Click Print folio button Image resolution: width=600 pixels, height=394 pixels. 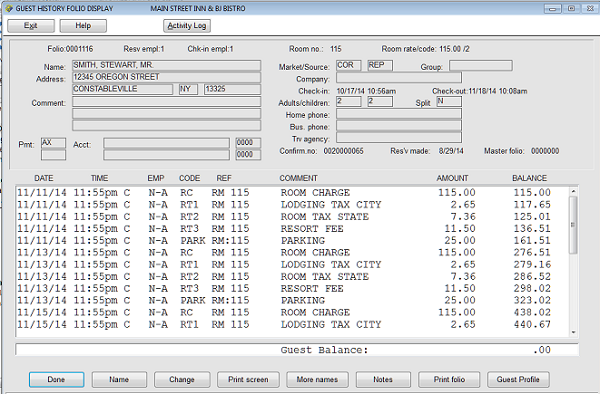[449, 379]
